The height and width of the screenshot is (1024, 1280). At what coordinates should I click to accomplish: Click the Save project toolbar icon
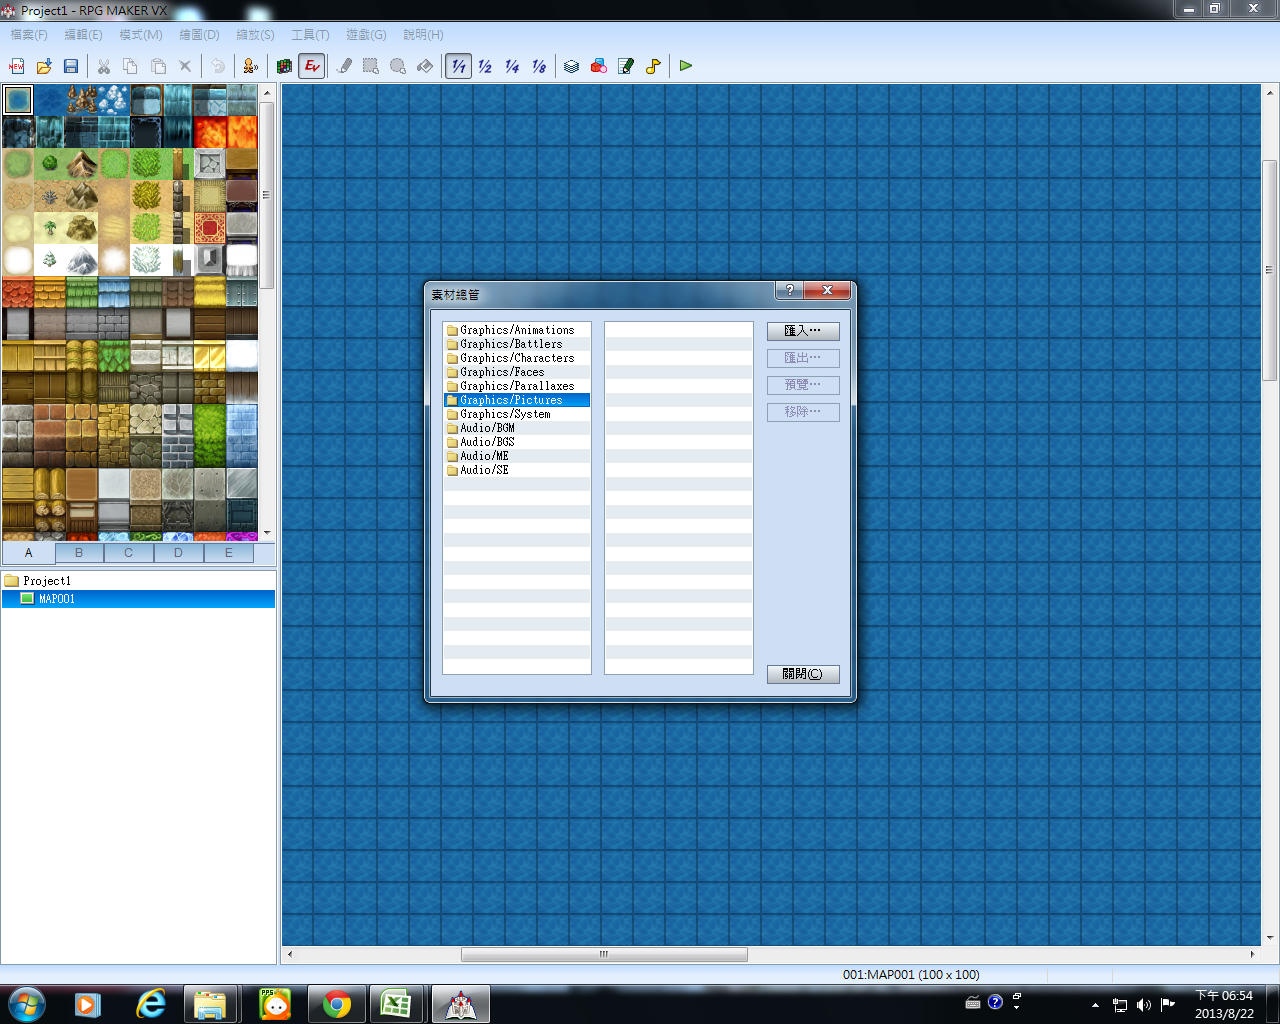click(71, 66)
